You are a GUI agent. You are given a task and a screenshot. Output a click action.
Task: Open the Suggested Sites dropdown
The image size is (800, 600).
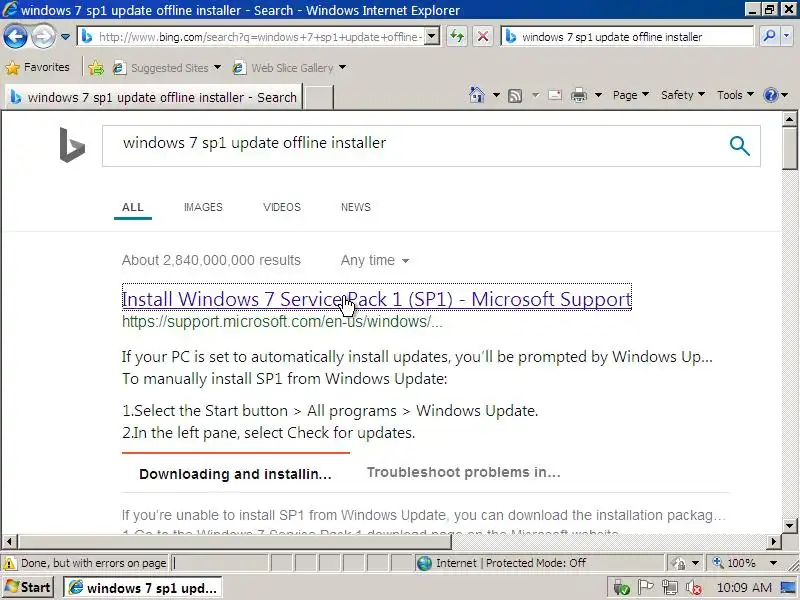167,68
